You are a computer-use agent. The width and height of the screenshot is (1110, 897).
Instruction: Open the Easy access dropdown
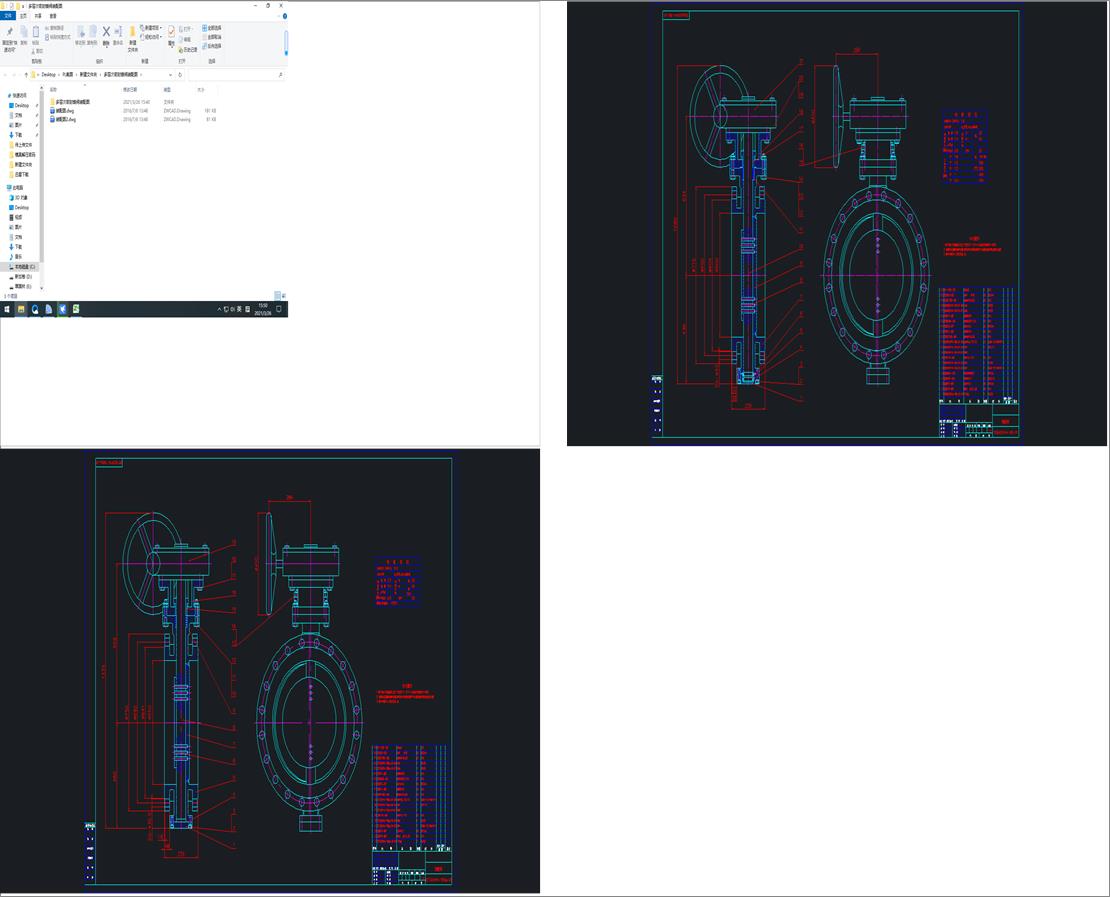coord(151,37)
